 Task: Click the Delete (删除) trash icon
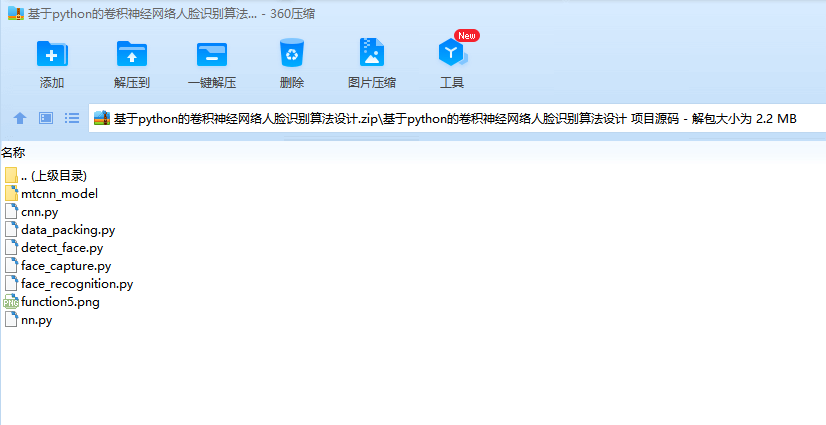[x=292, y=53]
